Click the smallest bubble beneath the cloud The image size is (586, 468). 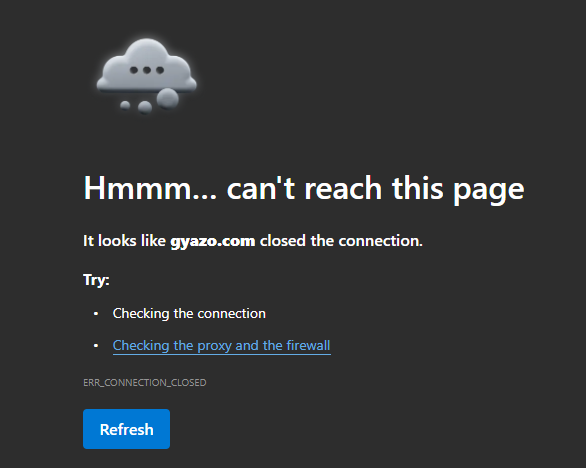pos(125,105)
